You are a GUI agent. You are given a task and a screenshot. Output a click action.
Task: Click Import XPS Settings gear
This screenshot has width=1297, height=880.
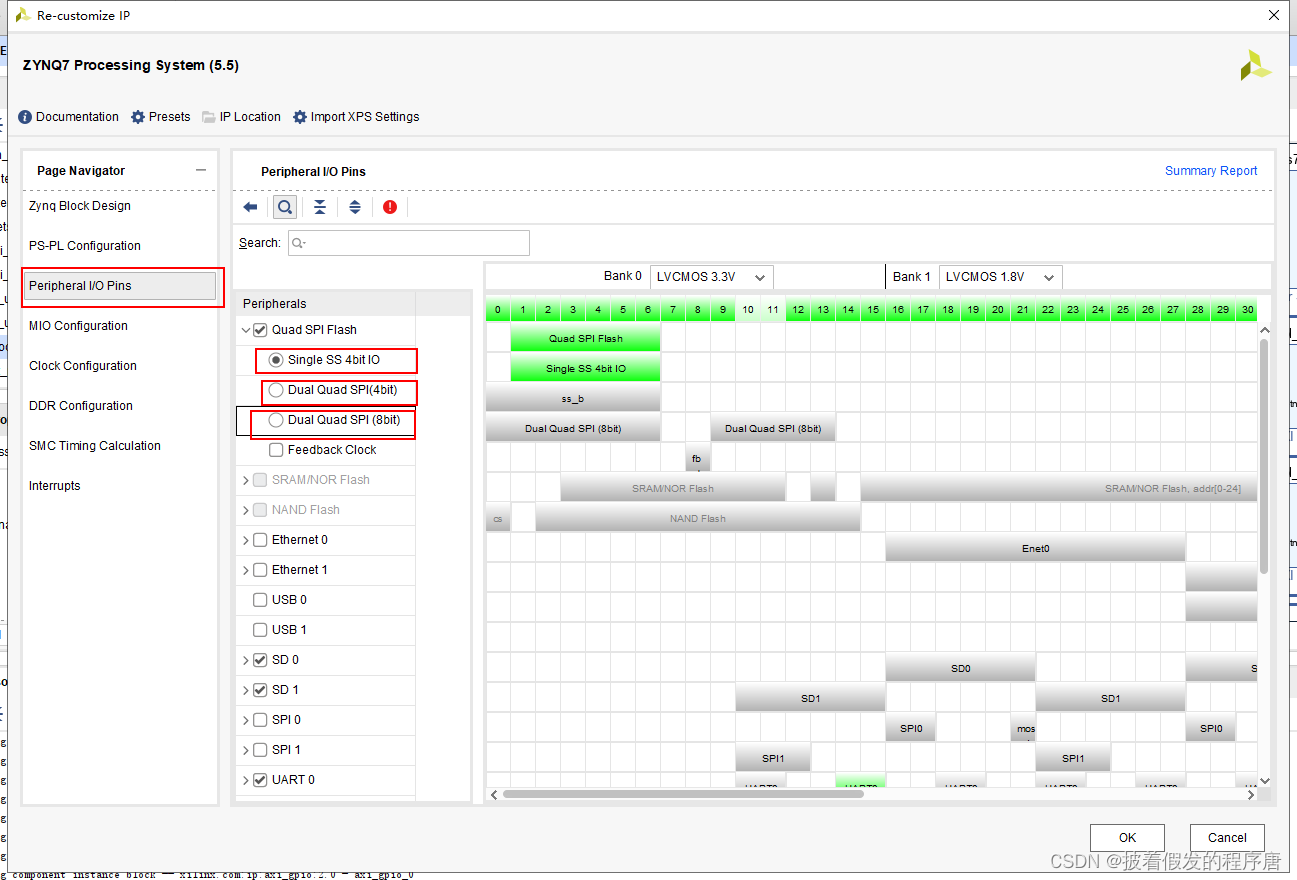point(300,117)
